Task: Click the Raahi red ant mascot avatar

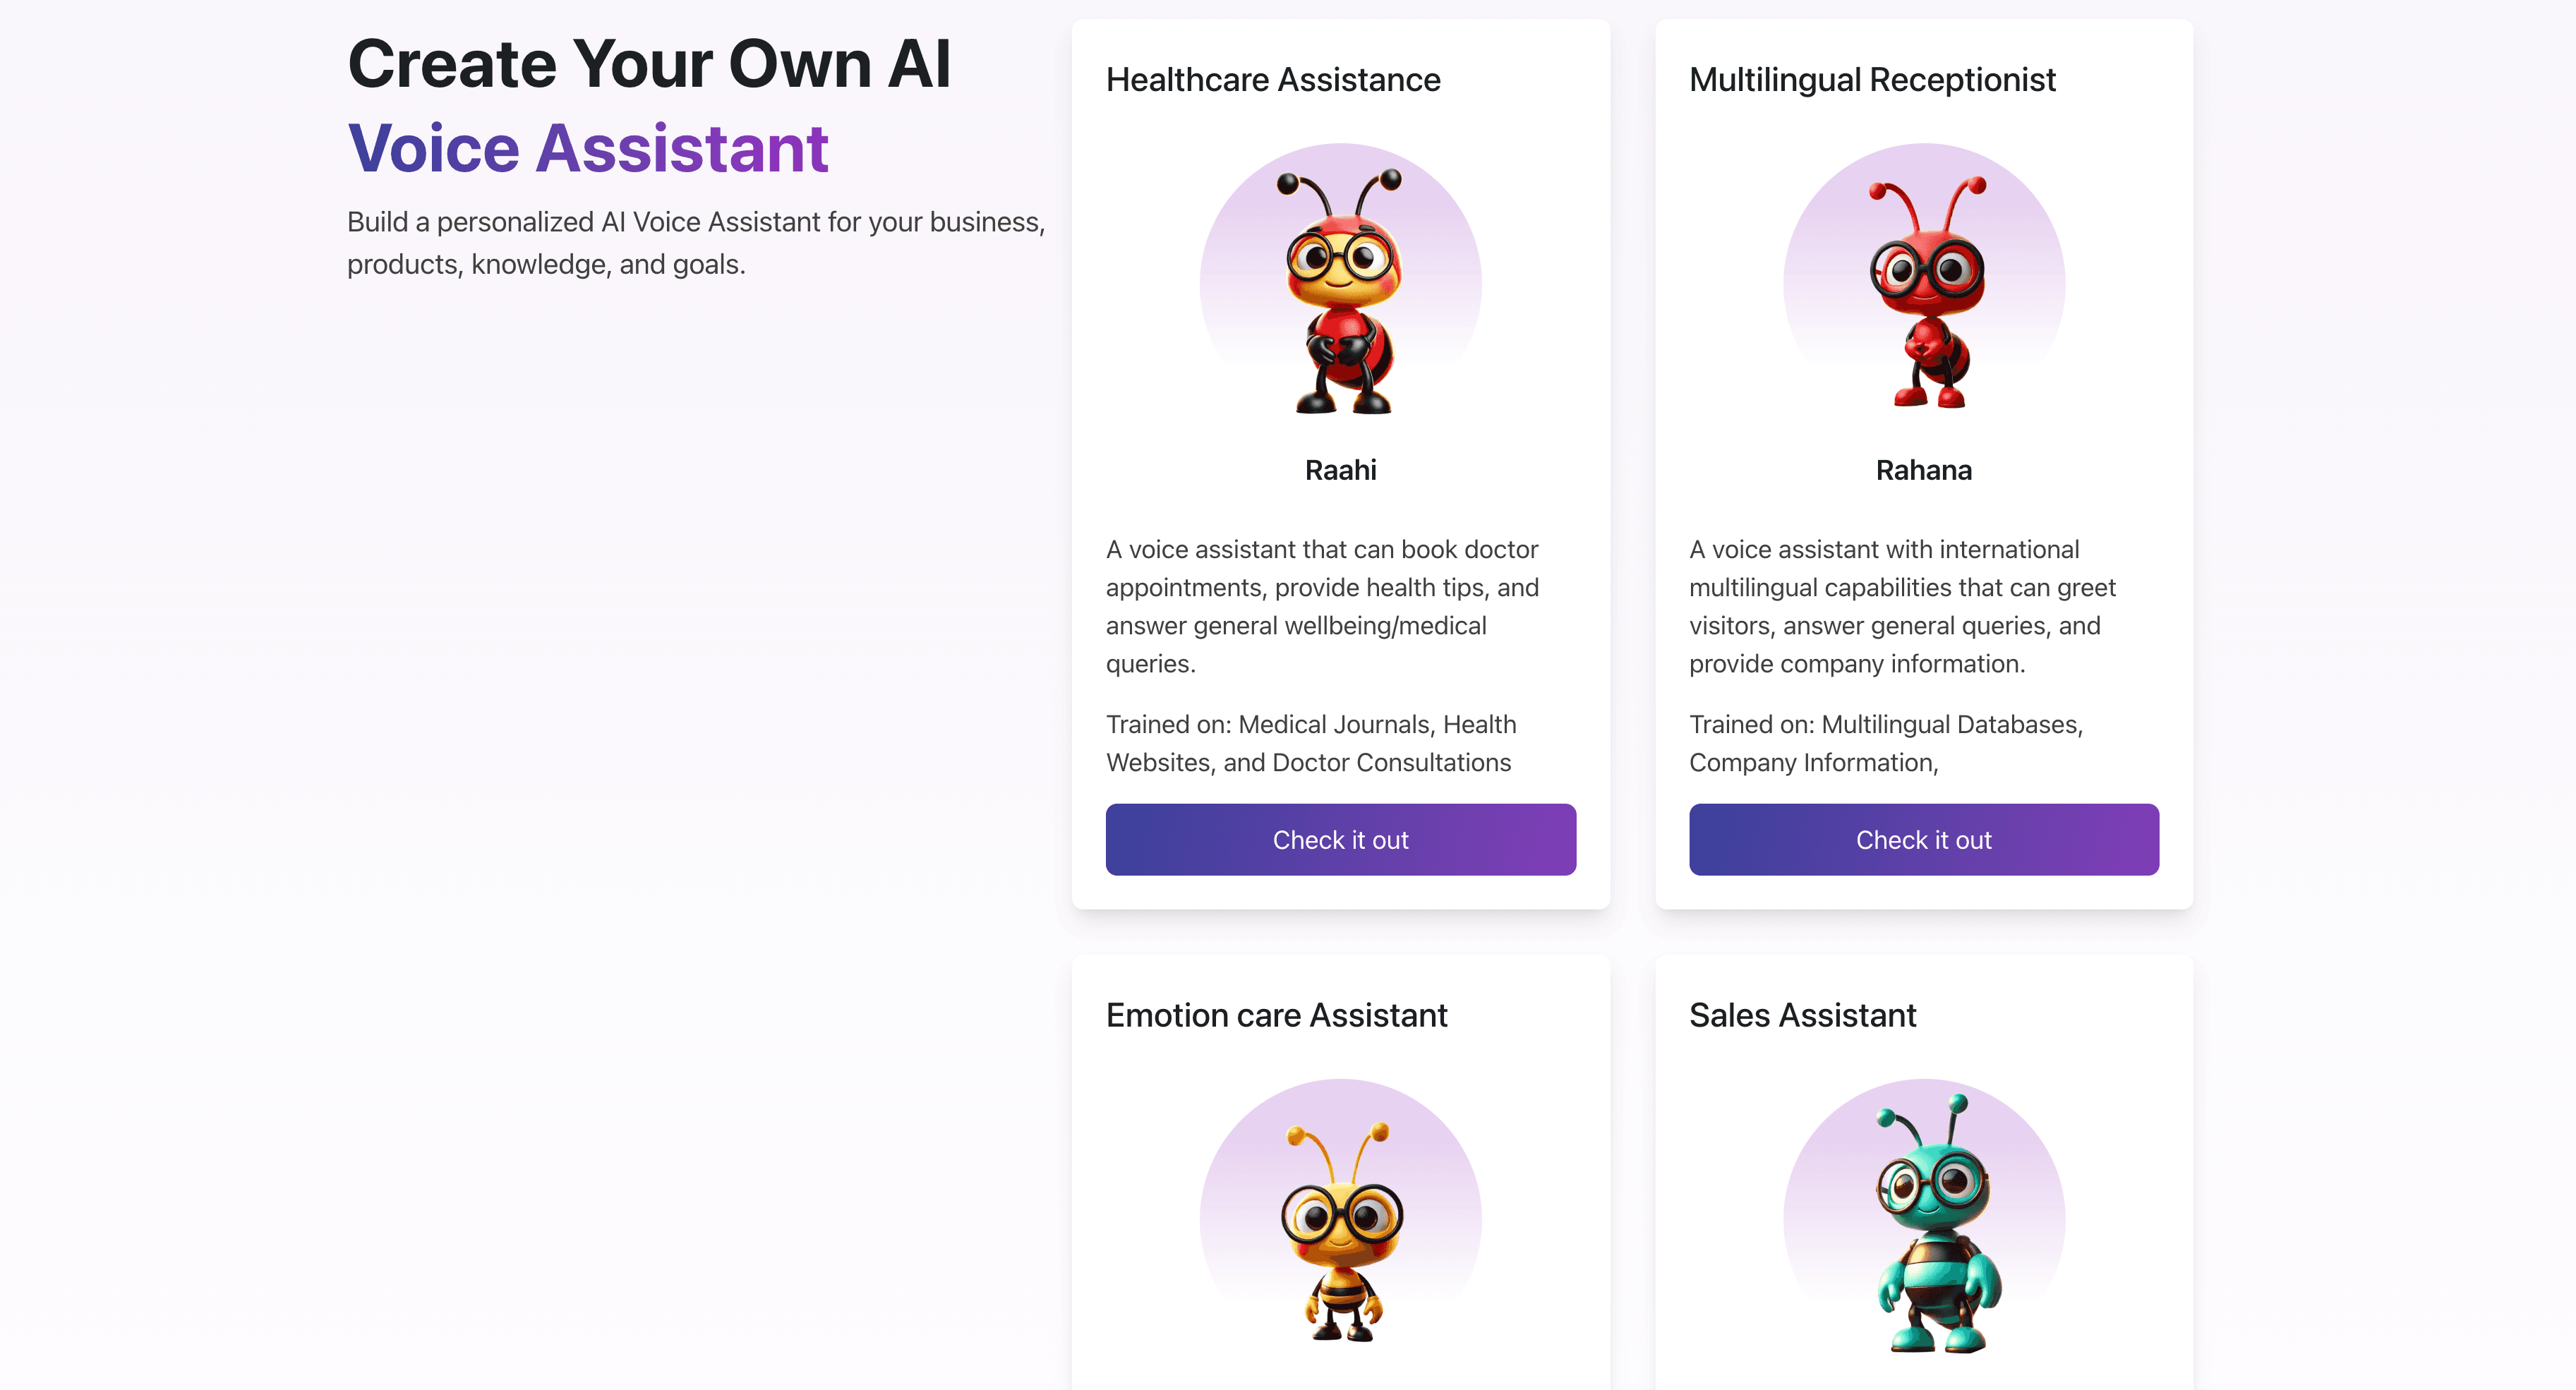Action: click(1340, 290)
